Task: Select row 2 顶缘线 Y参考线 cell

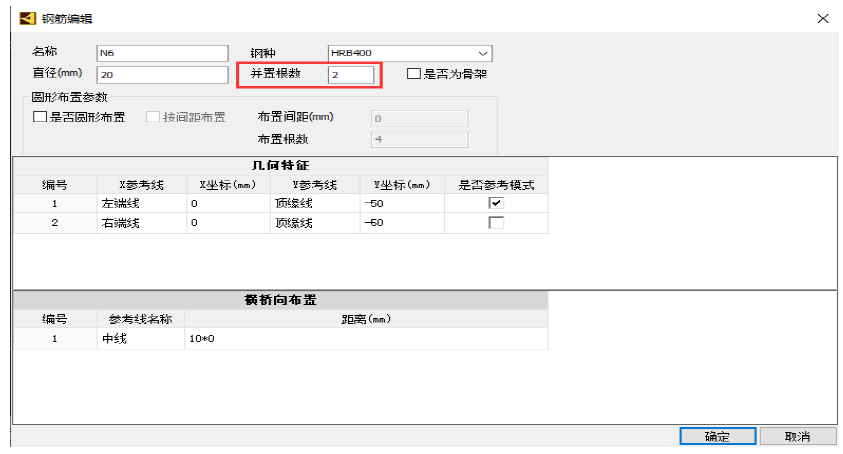Action: coord(315,223)
